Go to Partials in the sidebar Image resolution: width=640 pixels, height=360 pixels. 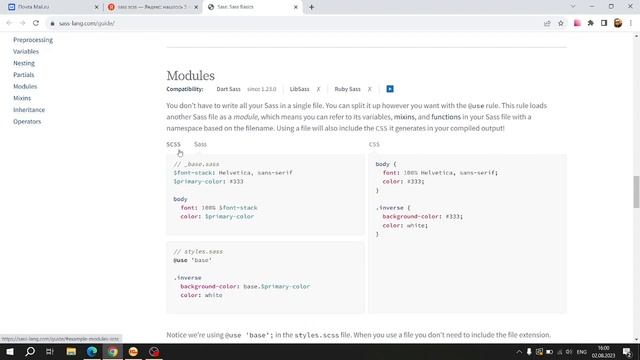(24, 75)
